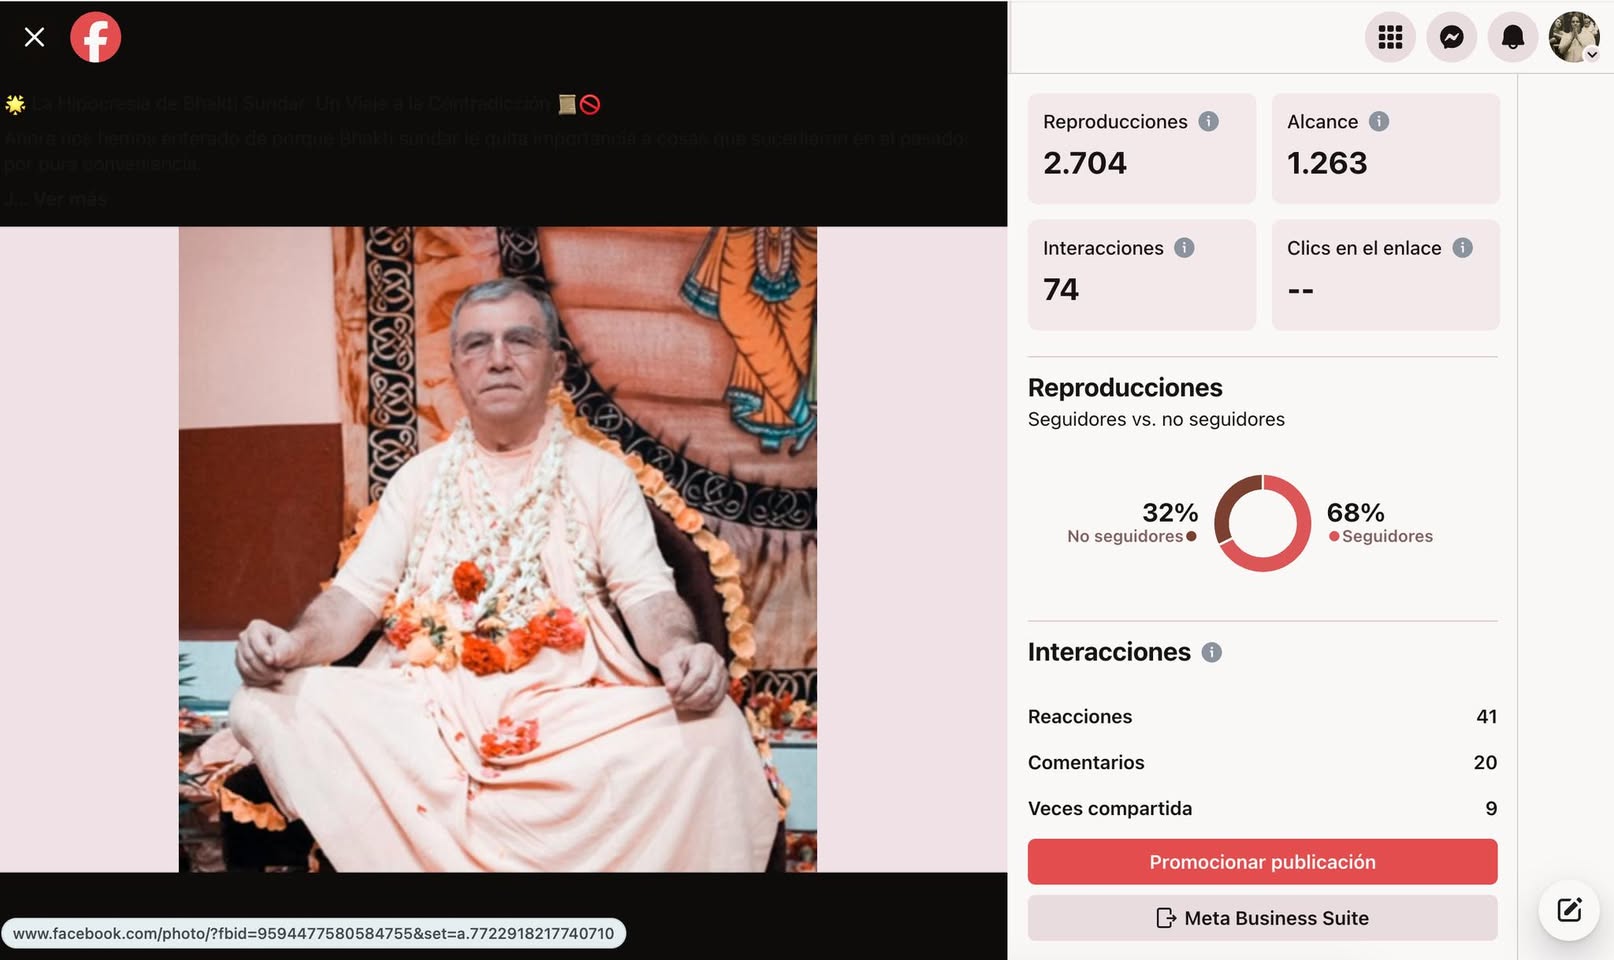Open info icon beside Interacciones heading
This screenshot has width=1614, height=960.
click(1211, 652)
